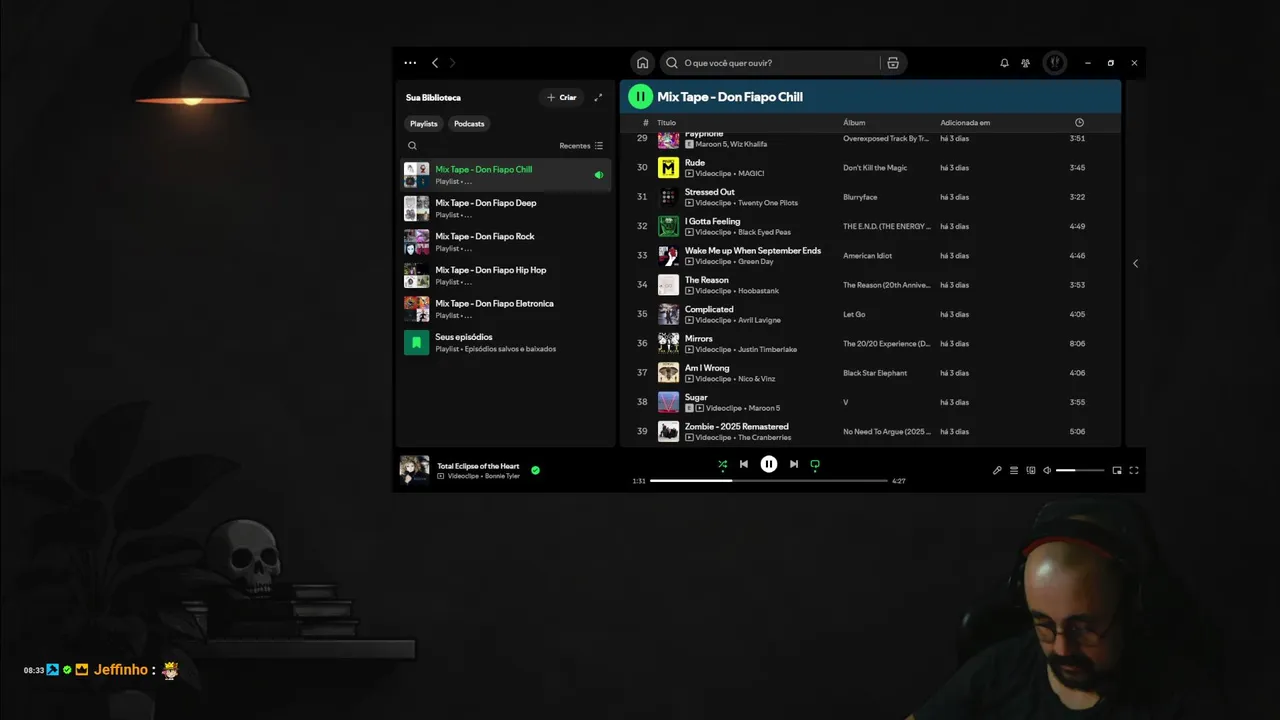Select the track Rude
This screenshot has width=1280, height=720.
(x=870, y=167)
